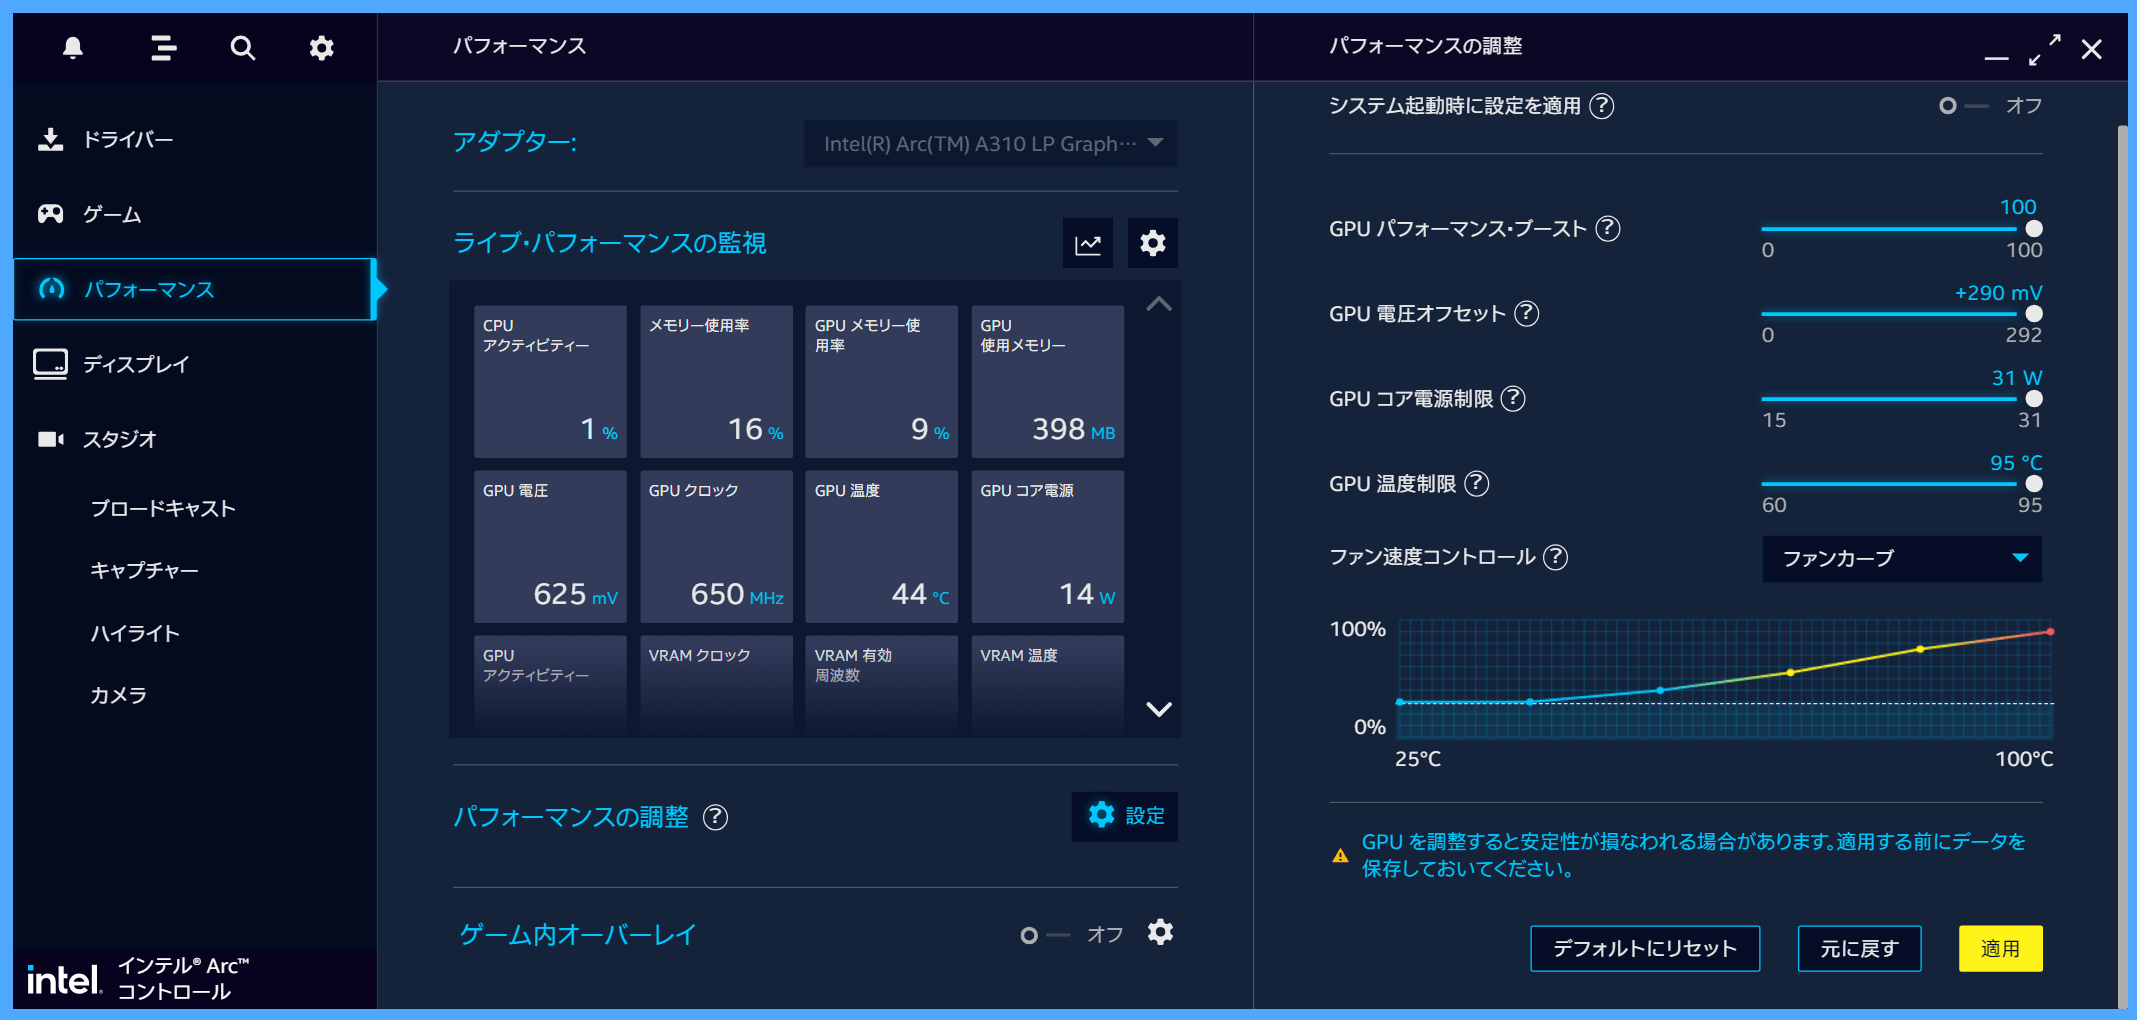The width and height of the screenshot is (2137, 1020).
Task: Click help icon next to GPU 電圧オフセット
Action: point(1526,314)
